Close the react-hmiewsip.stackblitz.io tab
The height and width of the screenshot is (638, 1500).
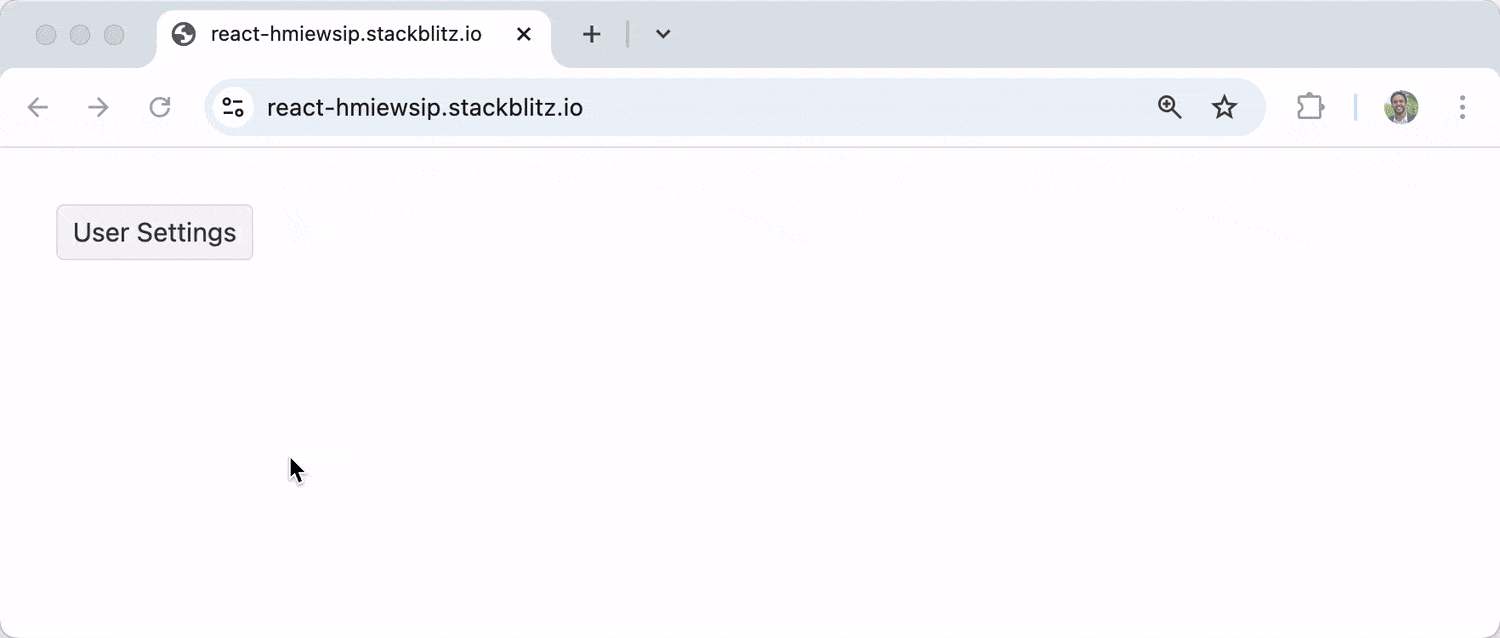[523, 34]
